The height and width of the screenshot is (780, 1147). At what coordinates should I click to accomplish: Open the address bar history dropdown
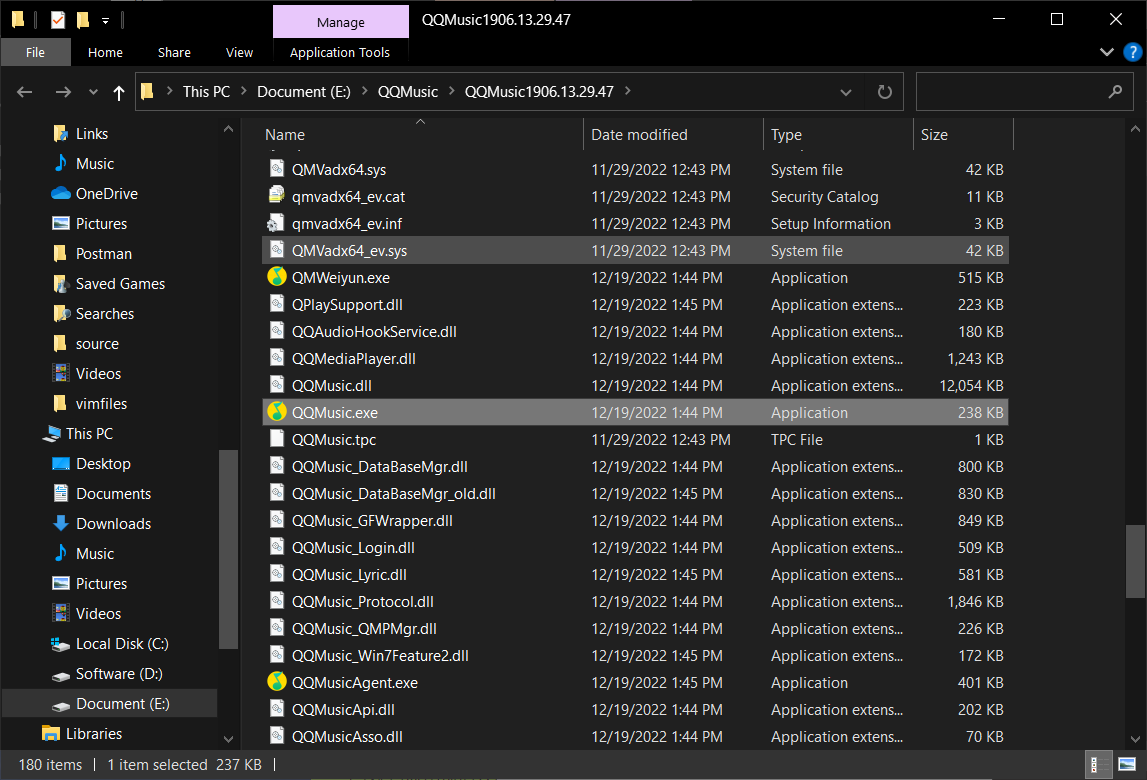[x=846, y=92]
